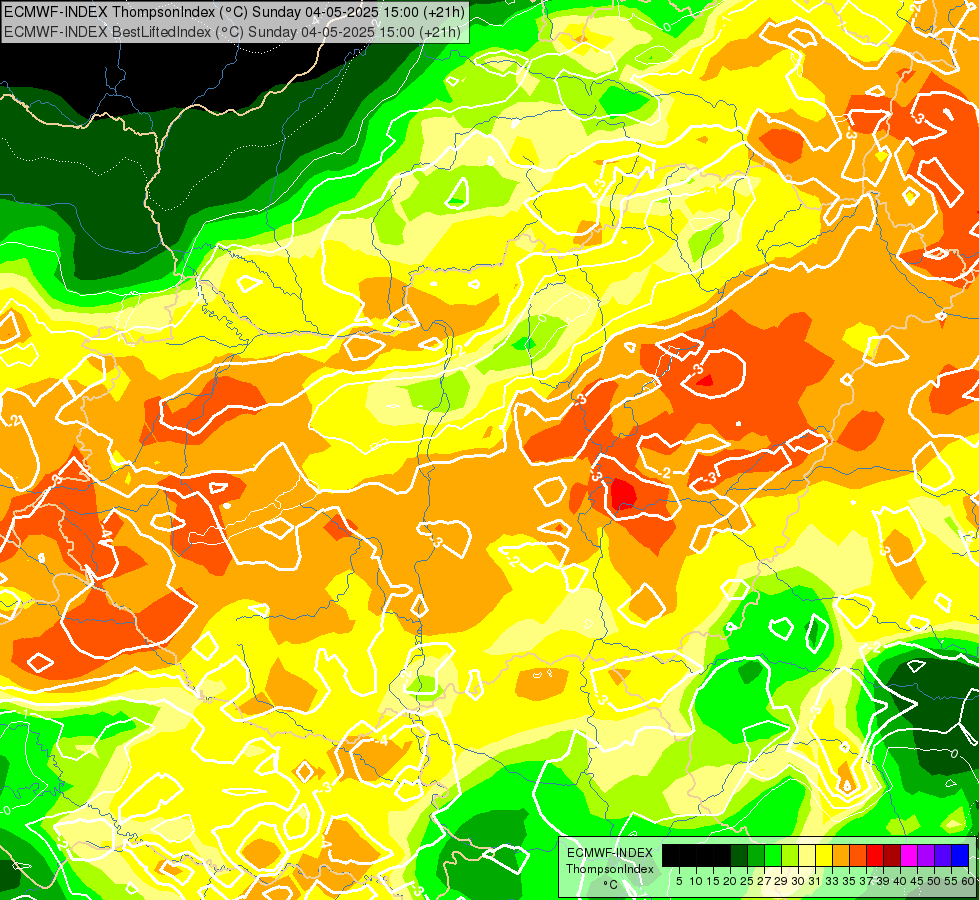
Task: Click the legend scale value 39
Action: point(883,881)
